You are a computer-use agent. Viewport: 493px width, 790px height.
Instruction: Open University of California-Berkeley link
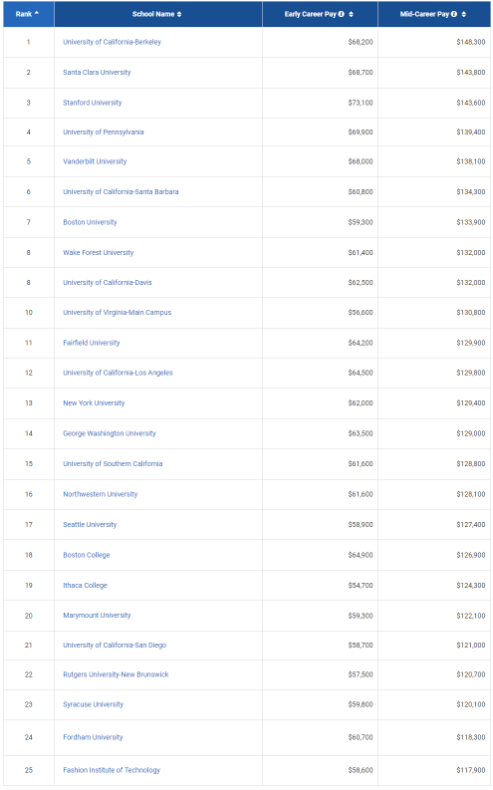(112, 42)
